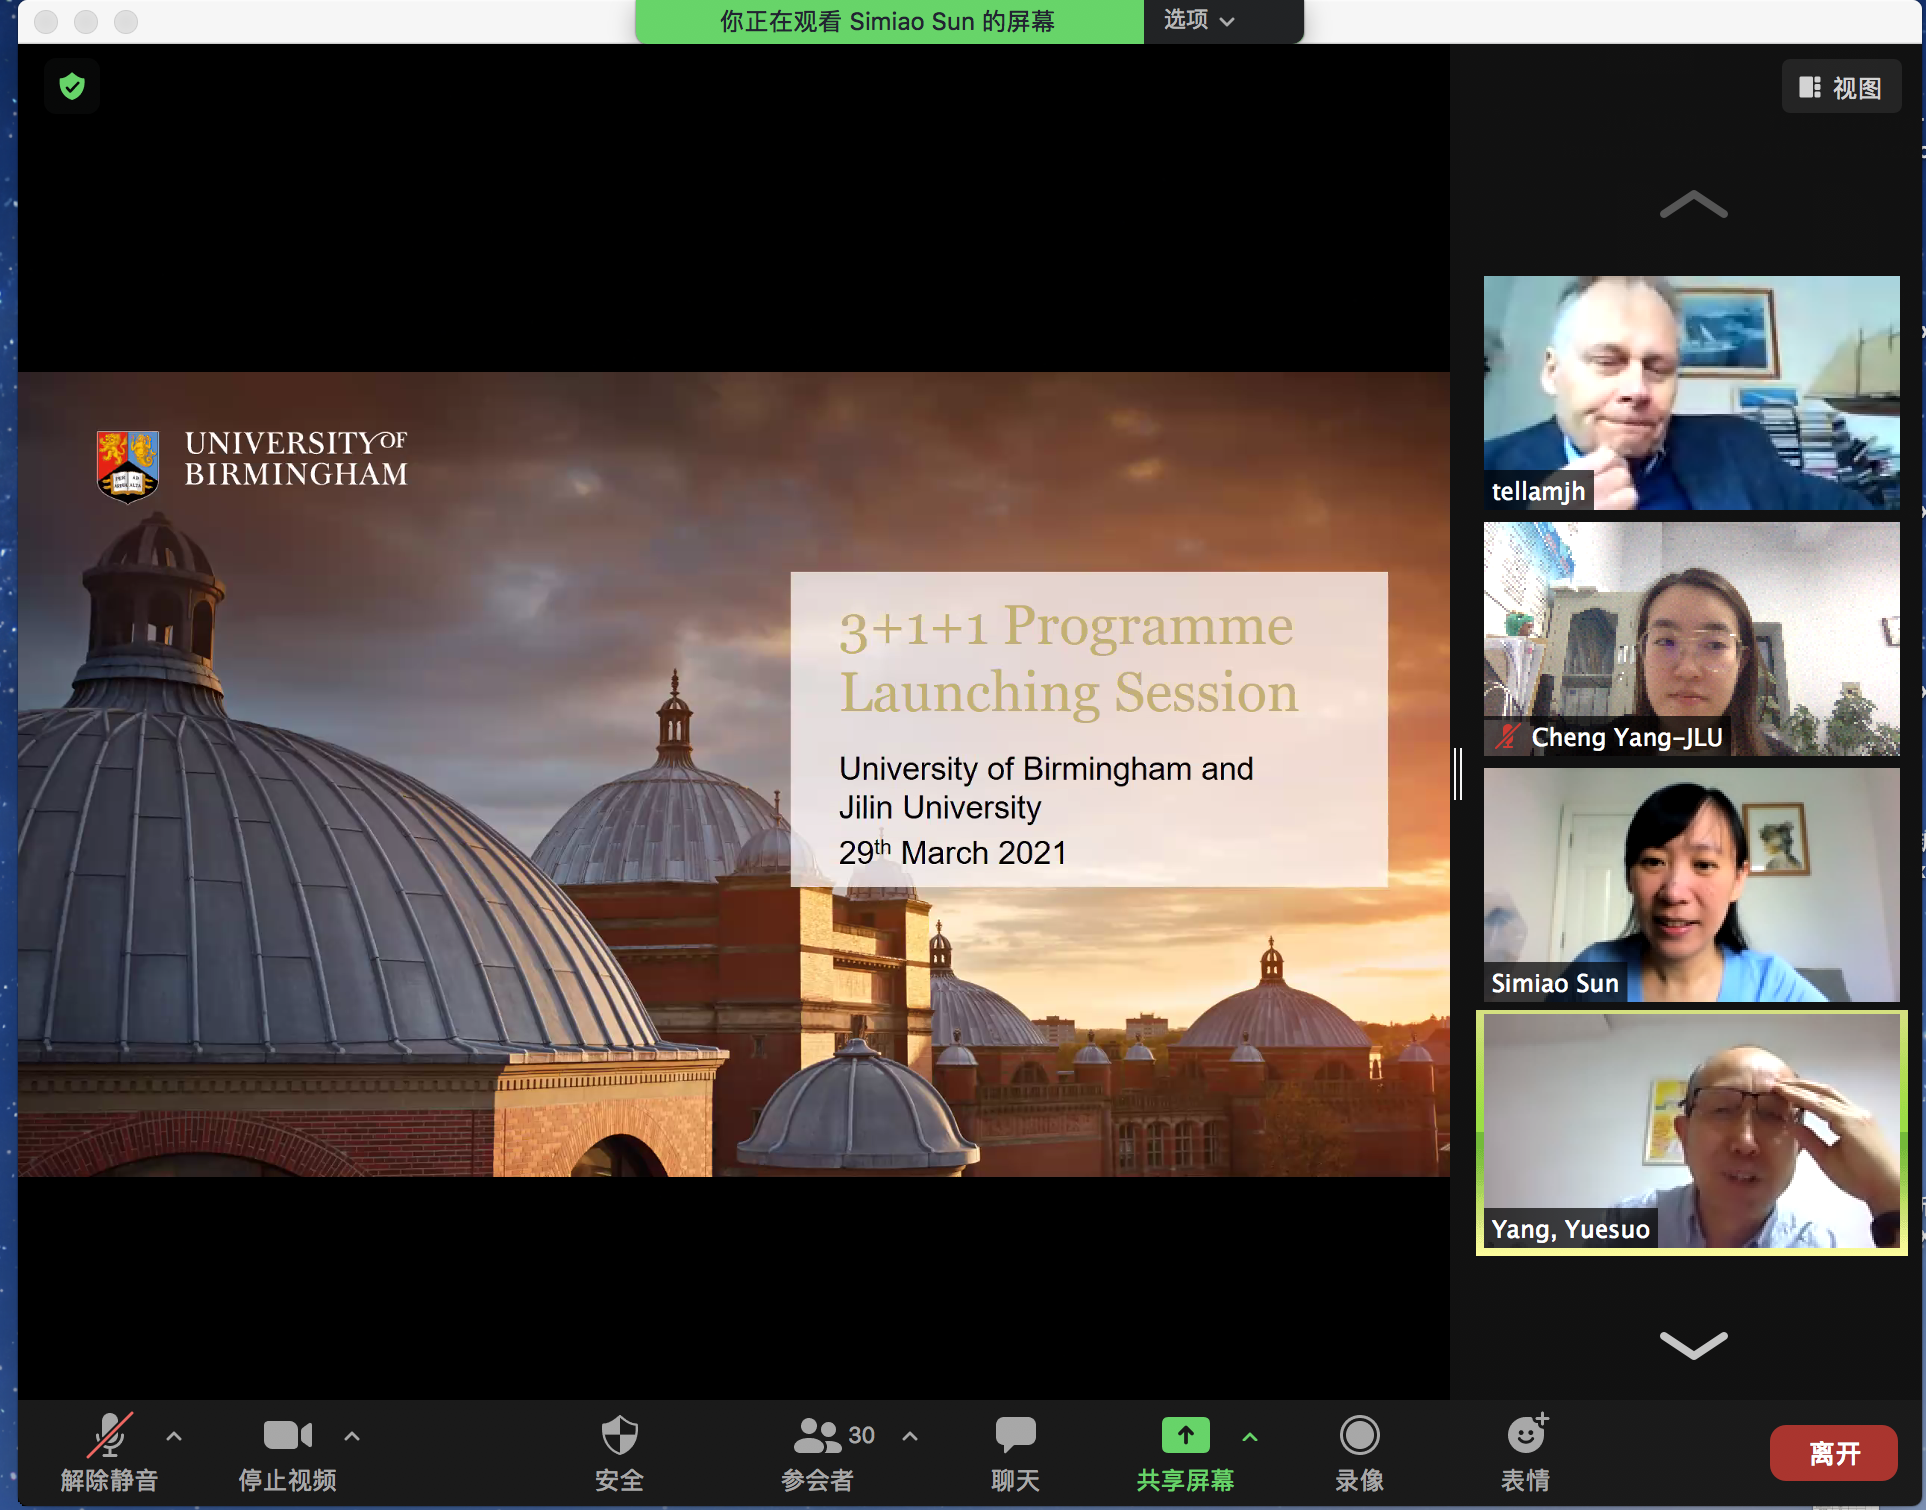Stop video with the camera icon
The height and width of the screenshot is (1510, 1926).
click(287, 1436)
